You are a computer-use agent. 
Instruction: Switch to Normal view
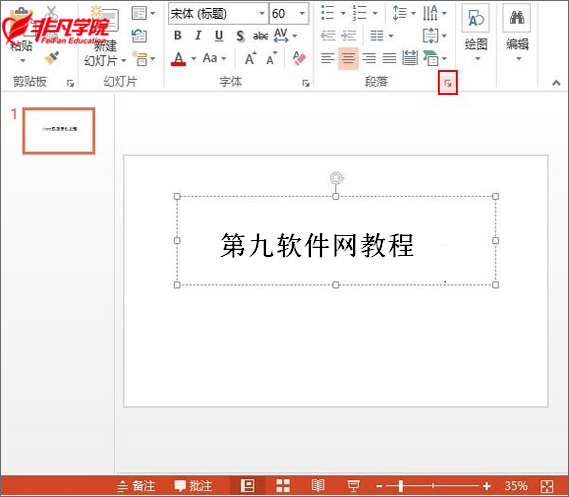(247, 486)
